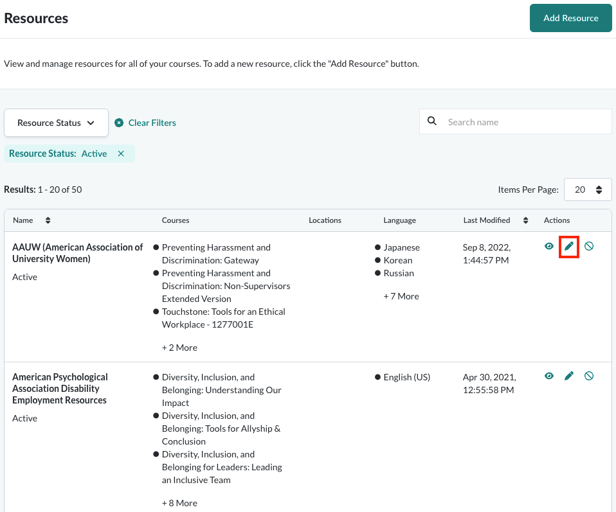The image size is (616, 512).
Task: Remove the Active status filter chip
Action: tap(121, 154)
